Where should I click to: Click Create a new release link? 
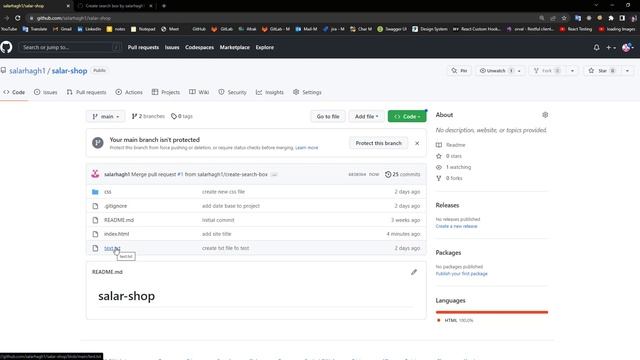pos(456,226)
